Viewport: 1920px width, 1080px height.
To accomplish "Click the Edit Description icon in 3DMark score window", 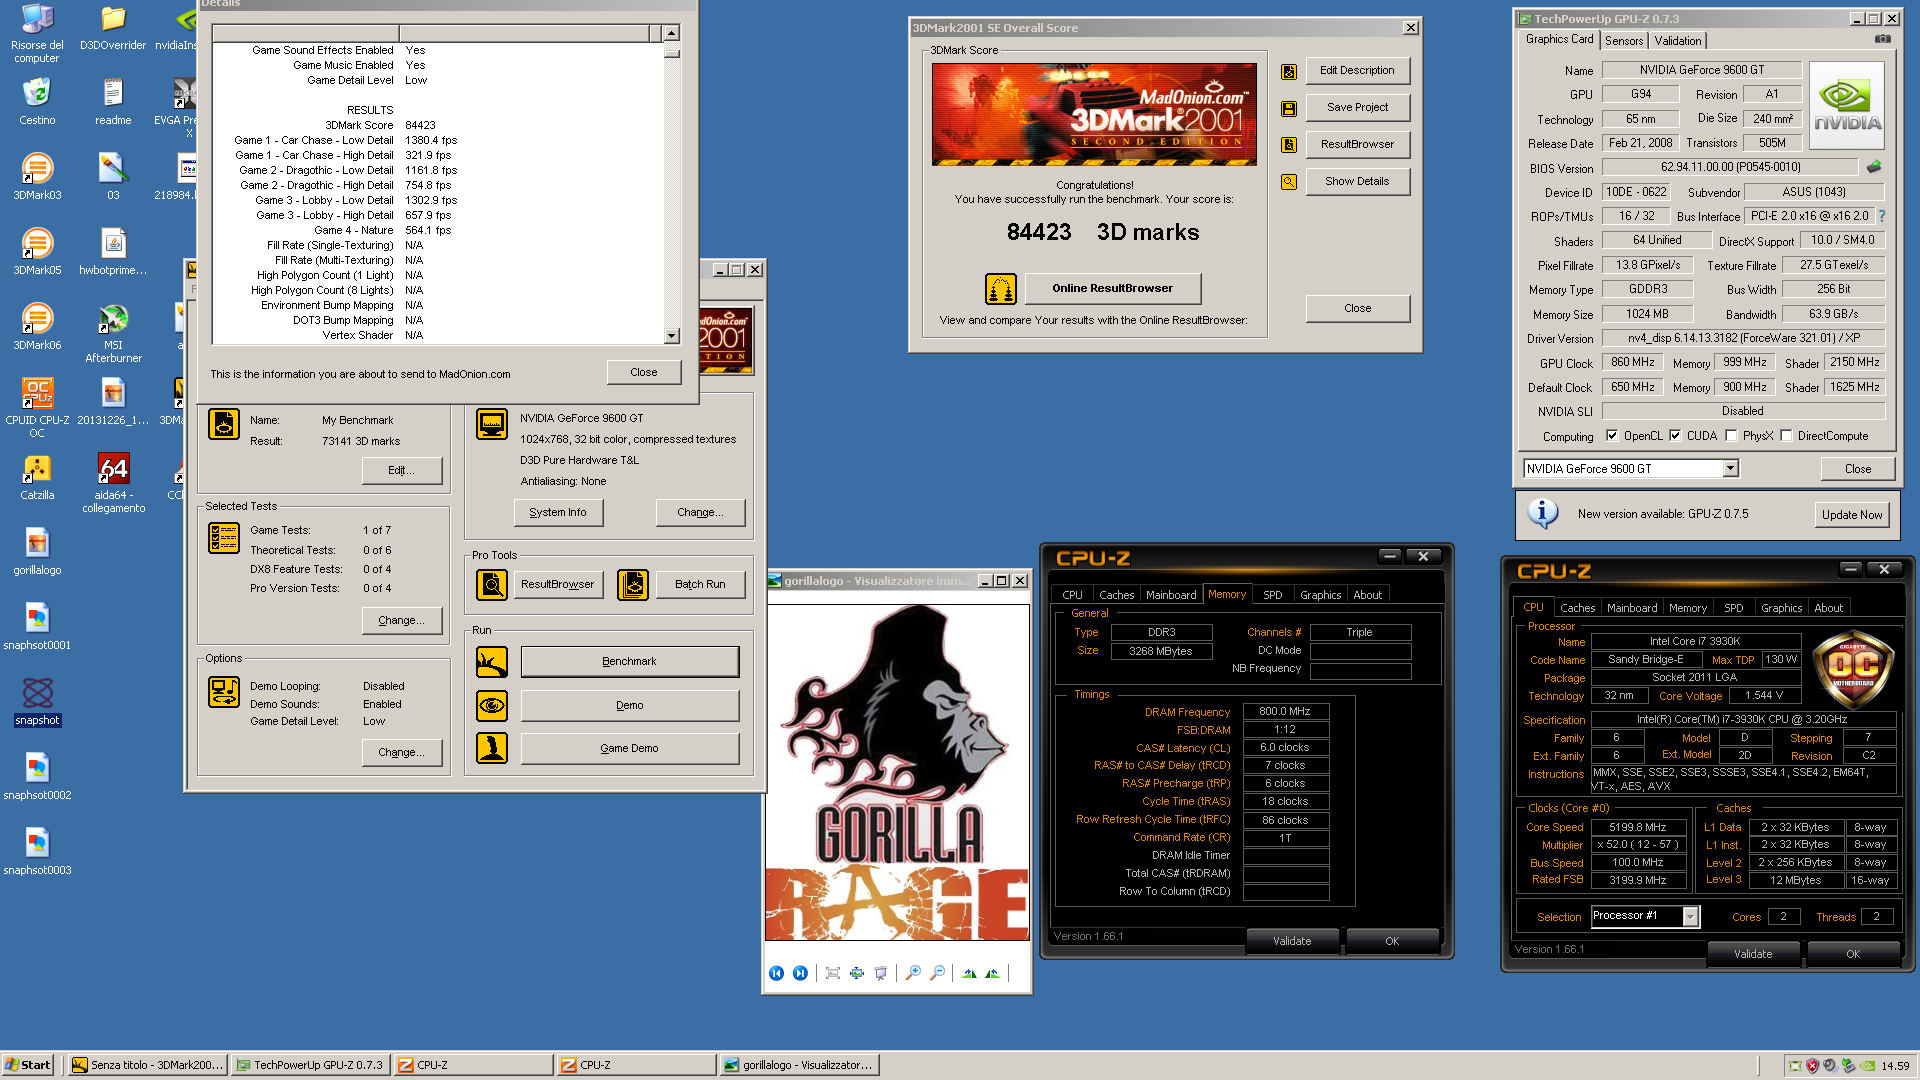I will point(1289,71).
